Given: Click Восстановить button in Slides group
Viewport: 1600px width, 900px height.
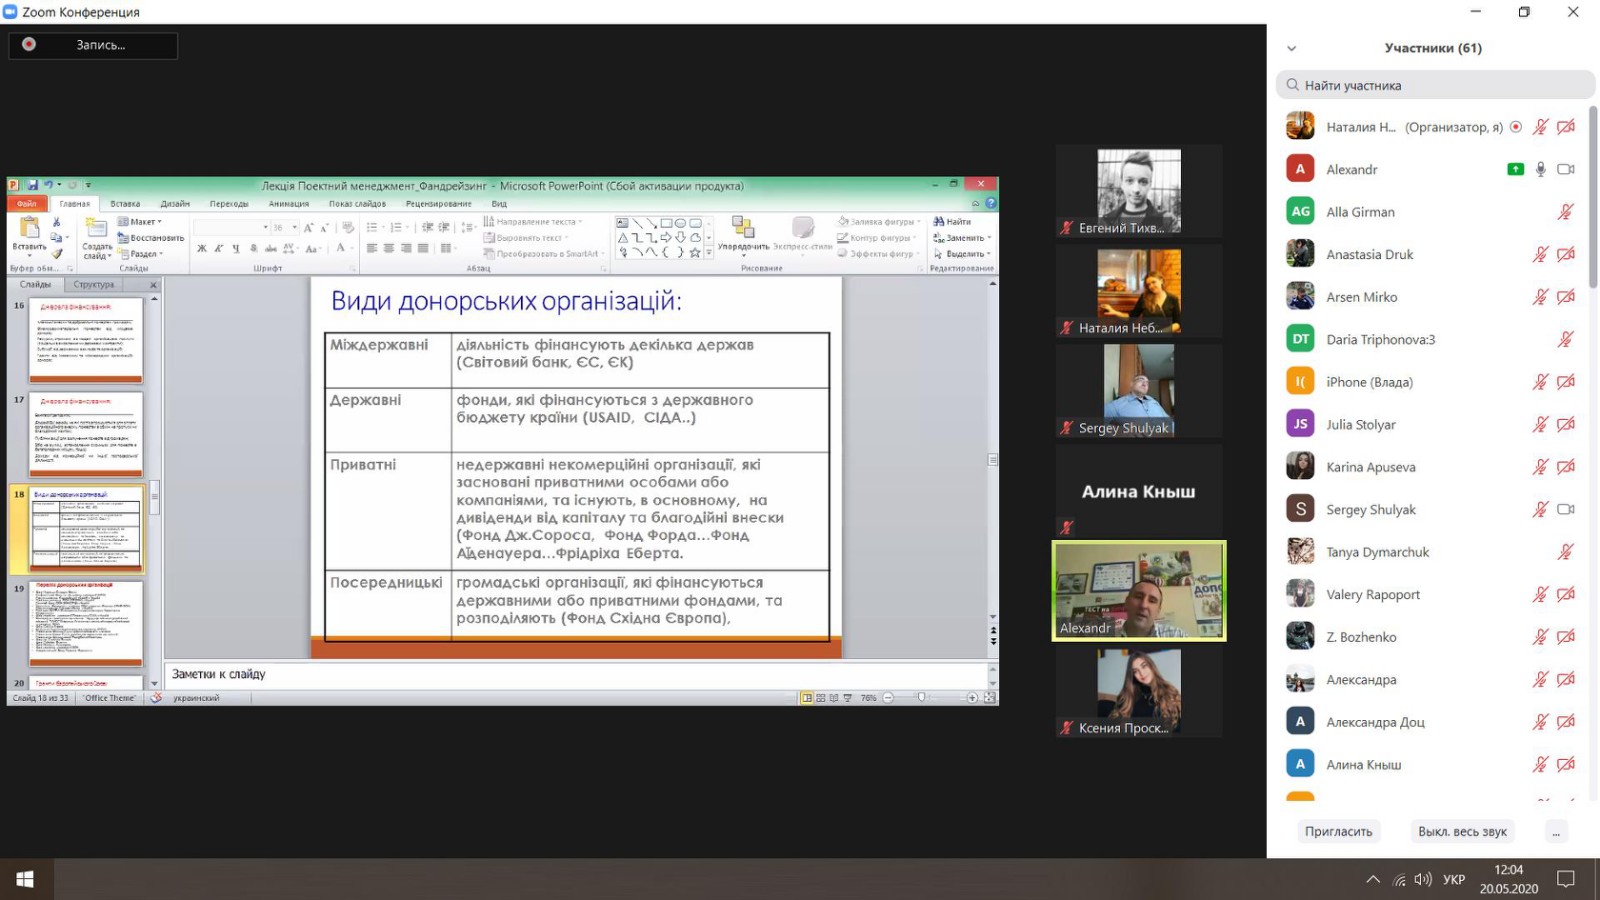Looking at the screenshot, I should [151, 238].
